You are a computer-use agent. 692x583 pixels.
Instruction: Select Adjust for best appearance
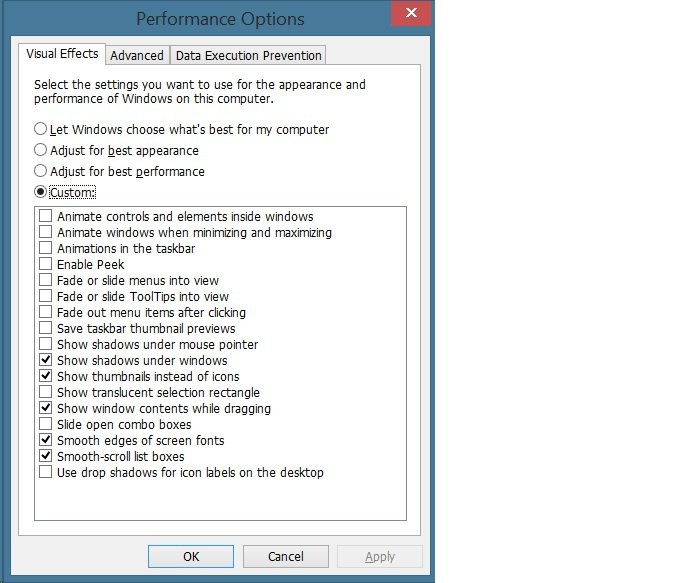(41, 150)
